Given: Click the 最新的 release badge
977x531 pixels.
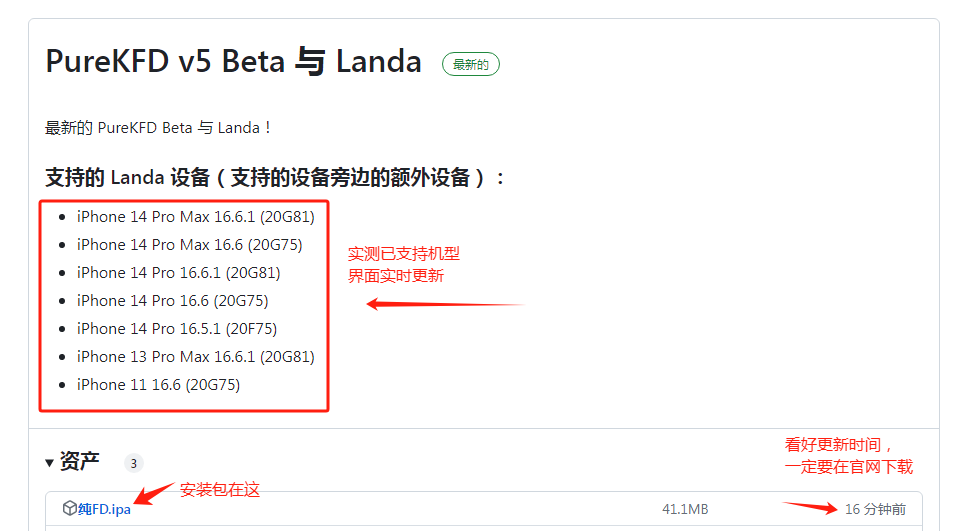Looking at the screenshot, I should (x=471, y=64).
